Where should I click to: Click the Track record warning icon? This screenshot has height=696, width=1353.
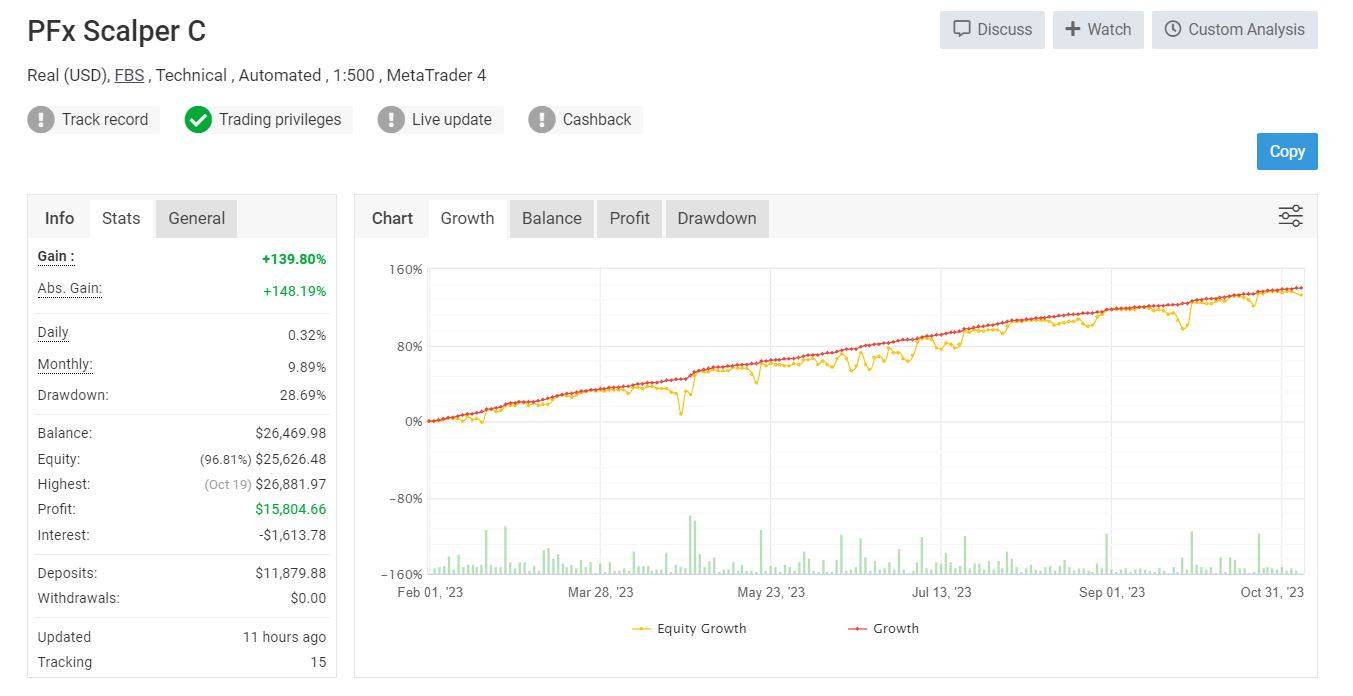point(41,119)
